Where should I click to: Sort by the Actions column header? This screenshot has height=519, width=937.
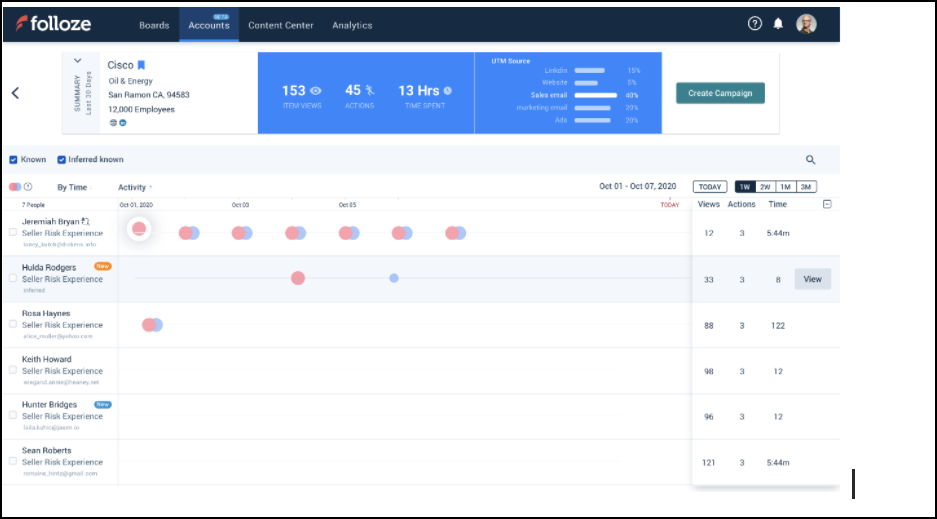pyautogui.click(x=742, y=204)
